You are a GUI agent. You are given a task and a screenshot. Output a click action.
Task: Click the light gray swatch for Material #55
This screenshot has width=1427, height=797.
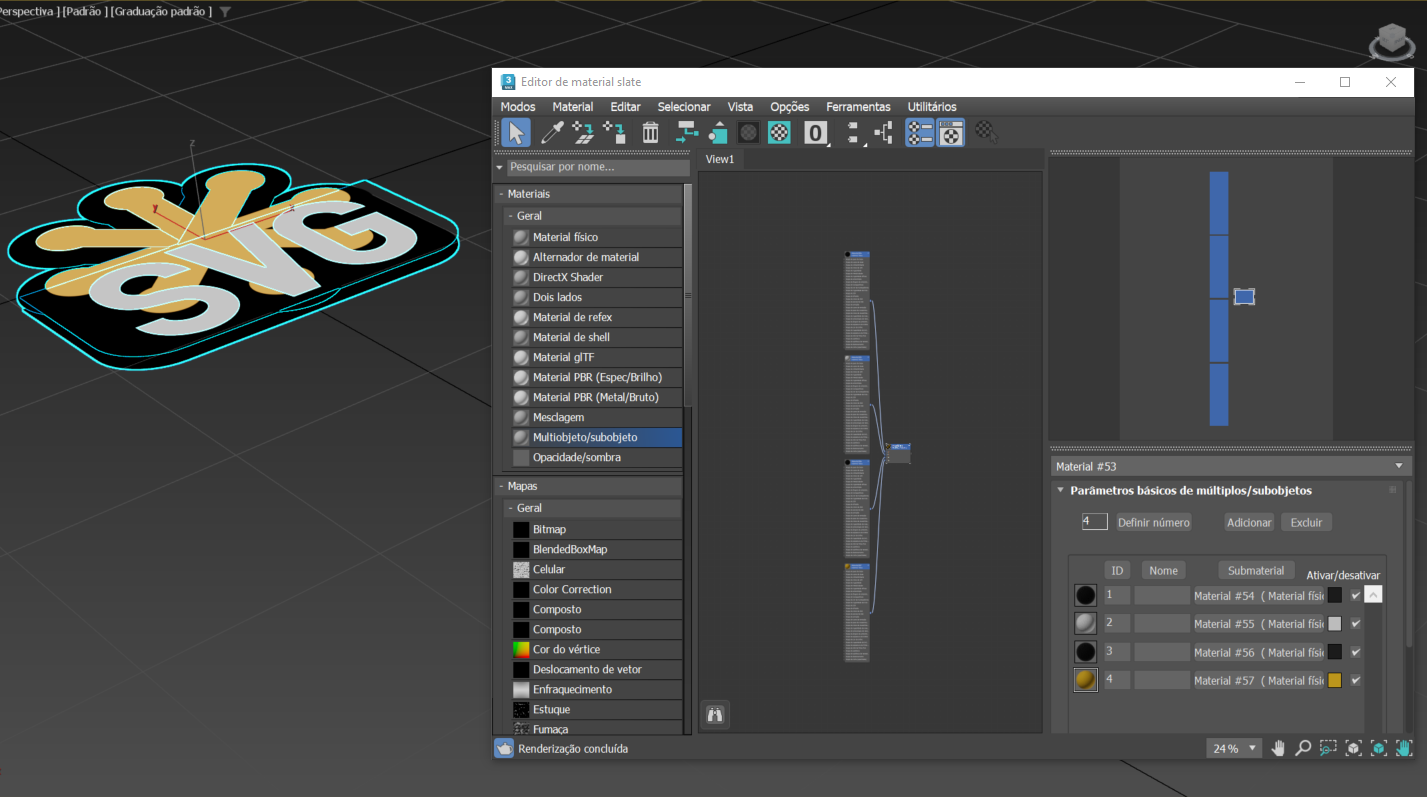point(1334,623)
